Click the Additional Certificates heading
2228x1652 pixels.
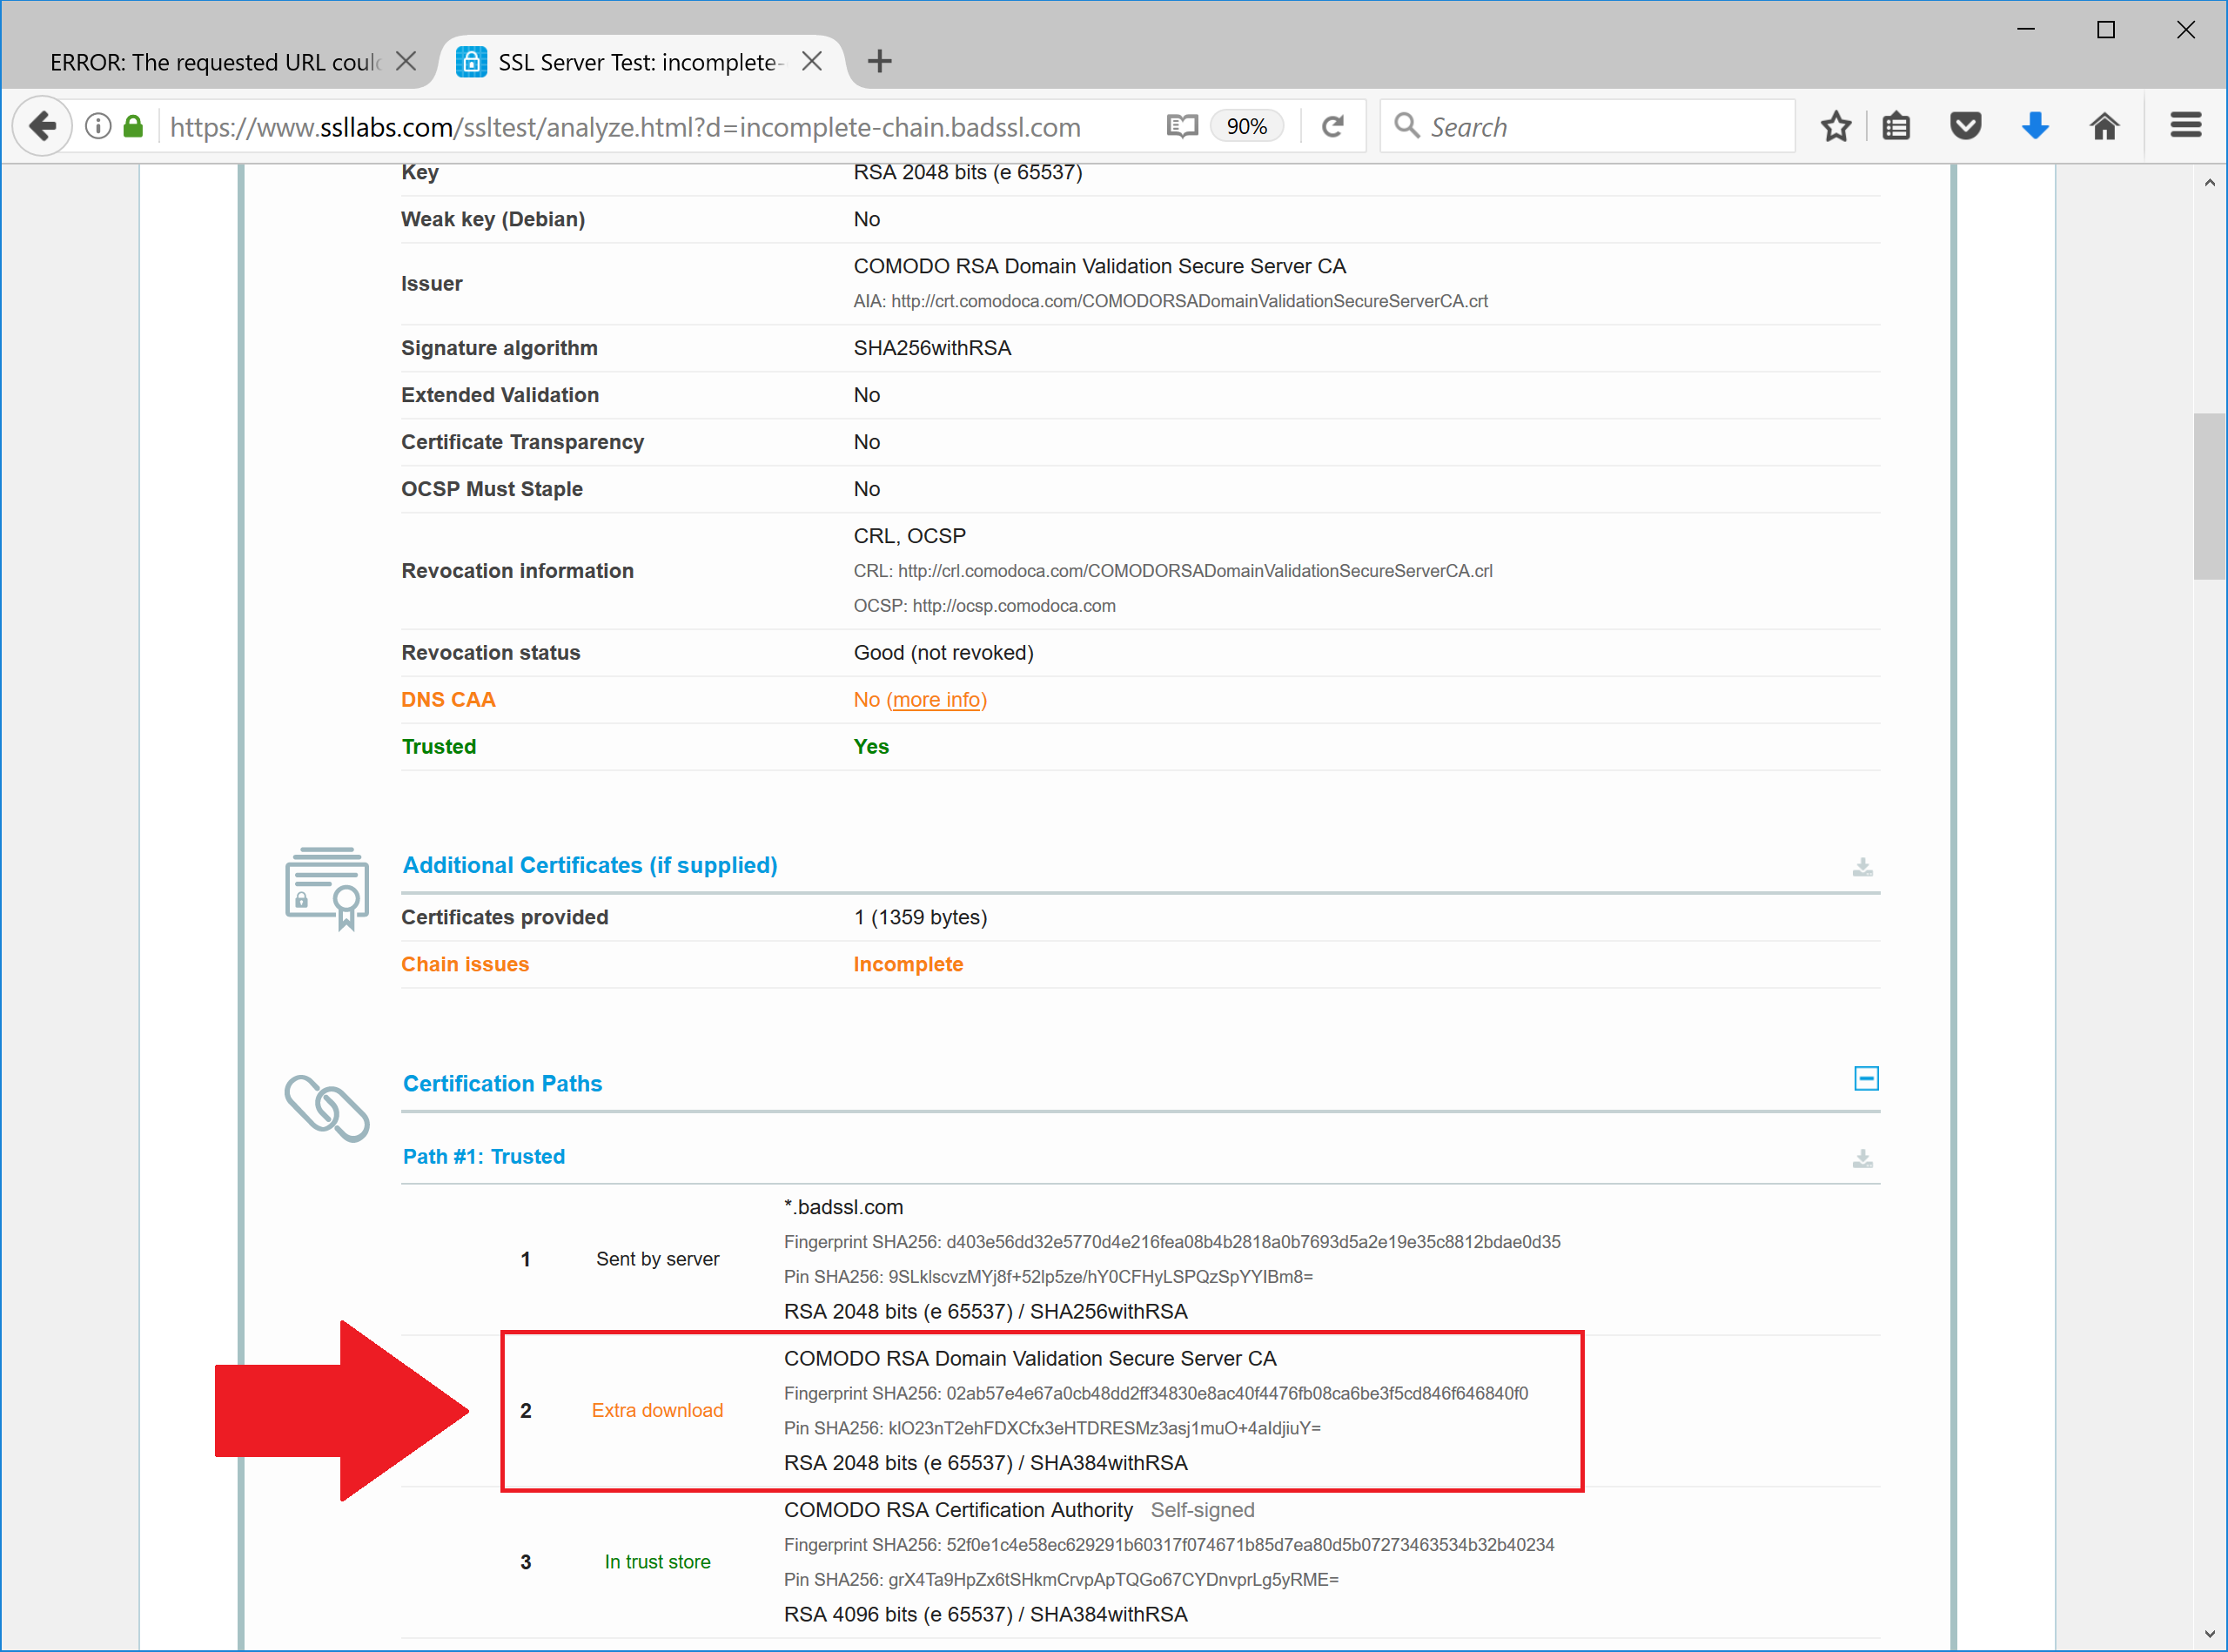tap(590, 865)
